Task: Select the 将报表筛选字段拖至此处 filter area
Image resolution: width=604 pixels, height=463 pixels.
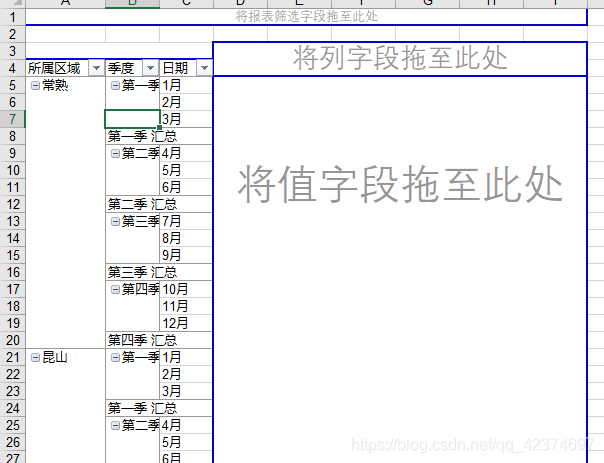Action: (x=306, y=17)
